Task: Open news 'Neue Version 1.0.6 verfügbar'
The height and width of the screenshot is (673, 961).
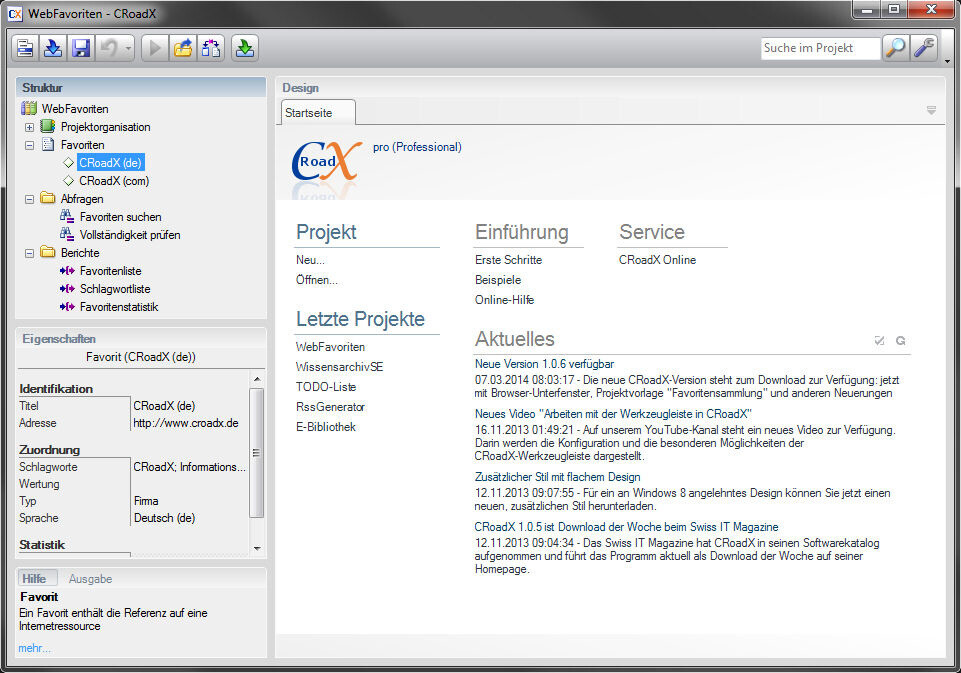Action: click(x=544, y=364)
